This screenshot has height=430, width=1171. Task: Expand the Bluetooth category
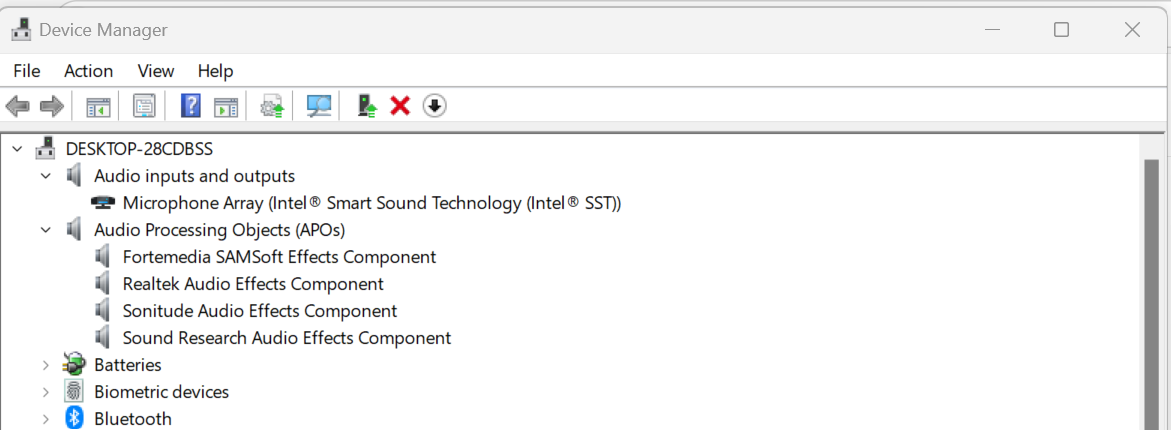point(45,419)
